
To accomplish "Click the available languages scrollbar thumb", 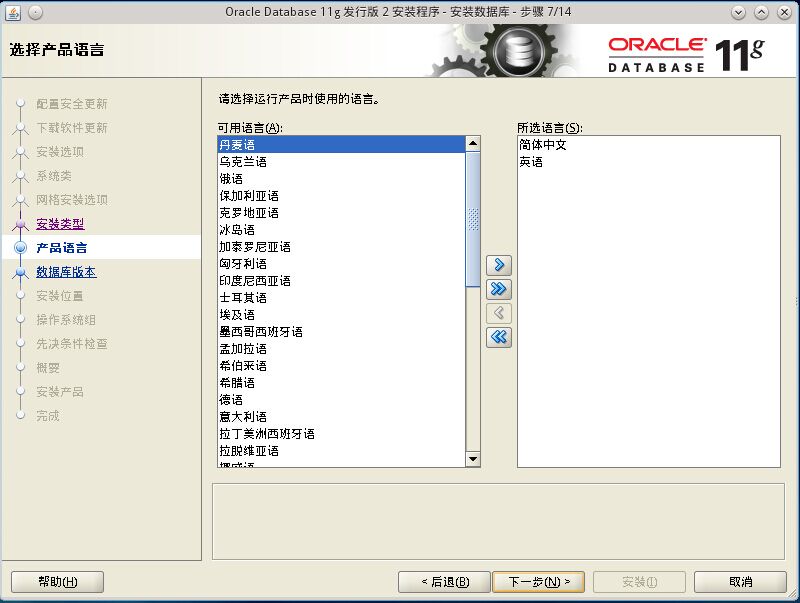I will 473,219.
